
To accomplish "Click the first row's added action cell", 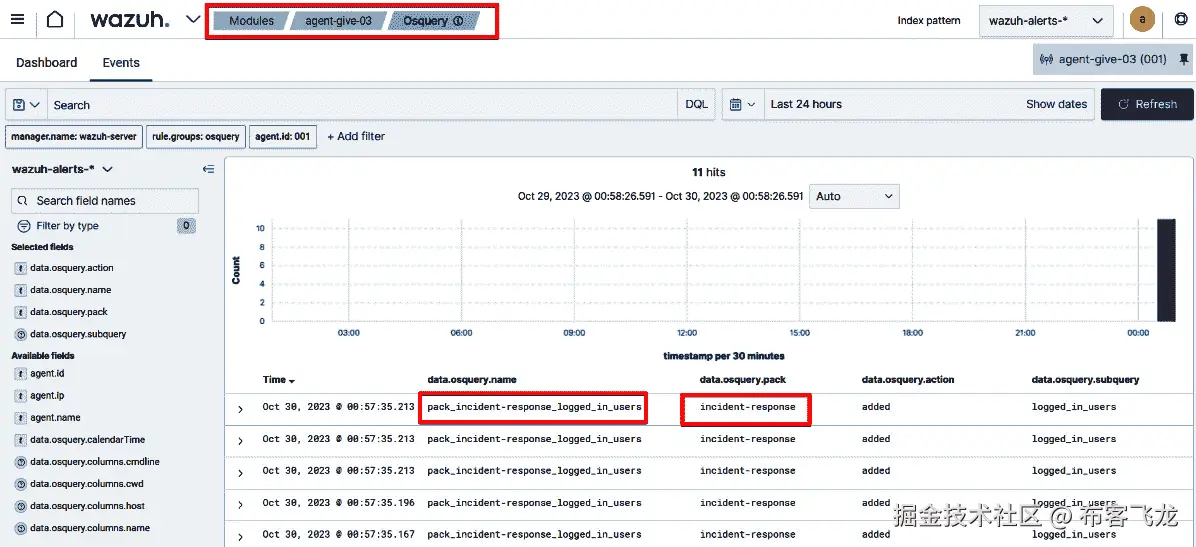I will point(876,407).
